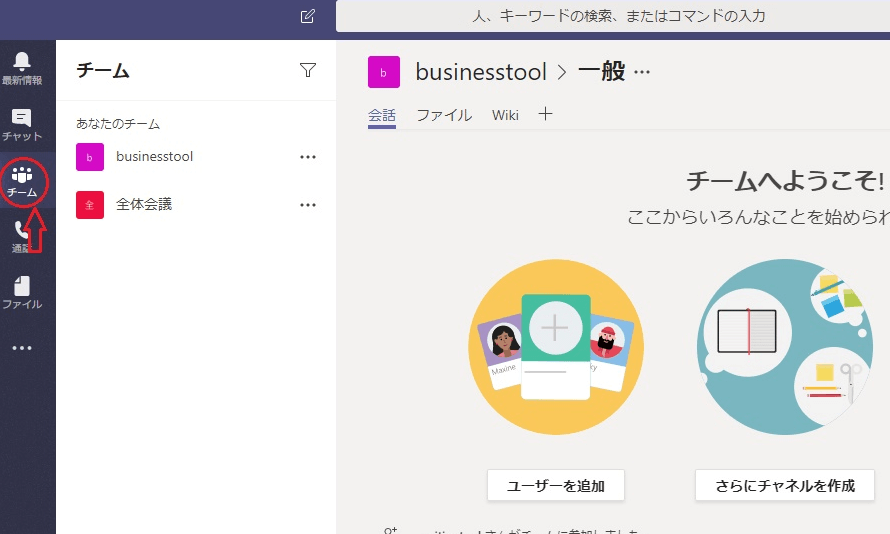Viewport: 890px width, 534px height.
Task: Click the さらにチャネルを作成 button
Action: 785,486
